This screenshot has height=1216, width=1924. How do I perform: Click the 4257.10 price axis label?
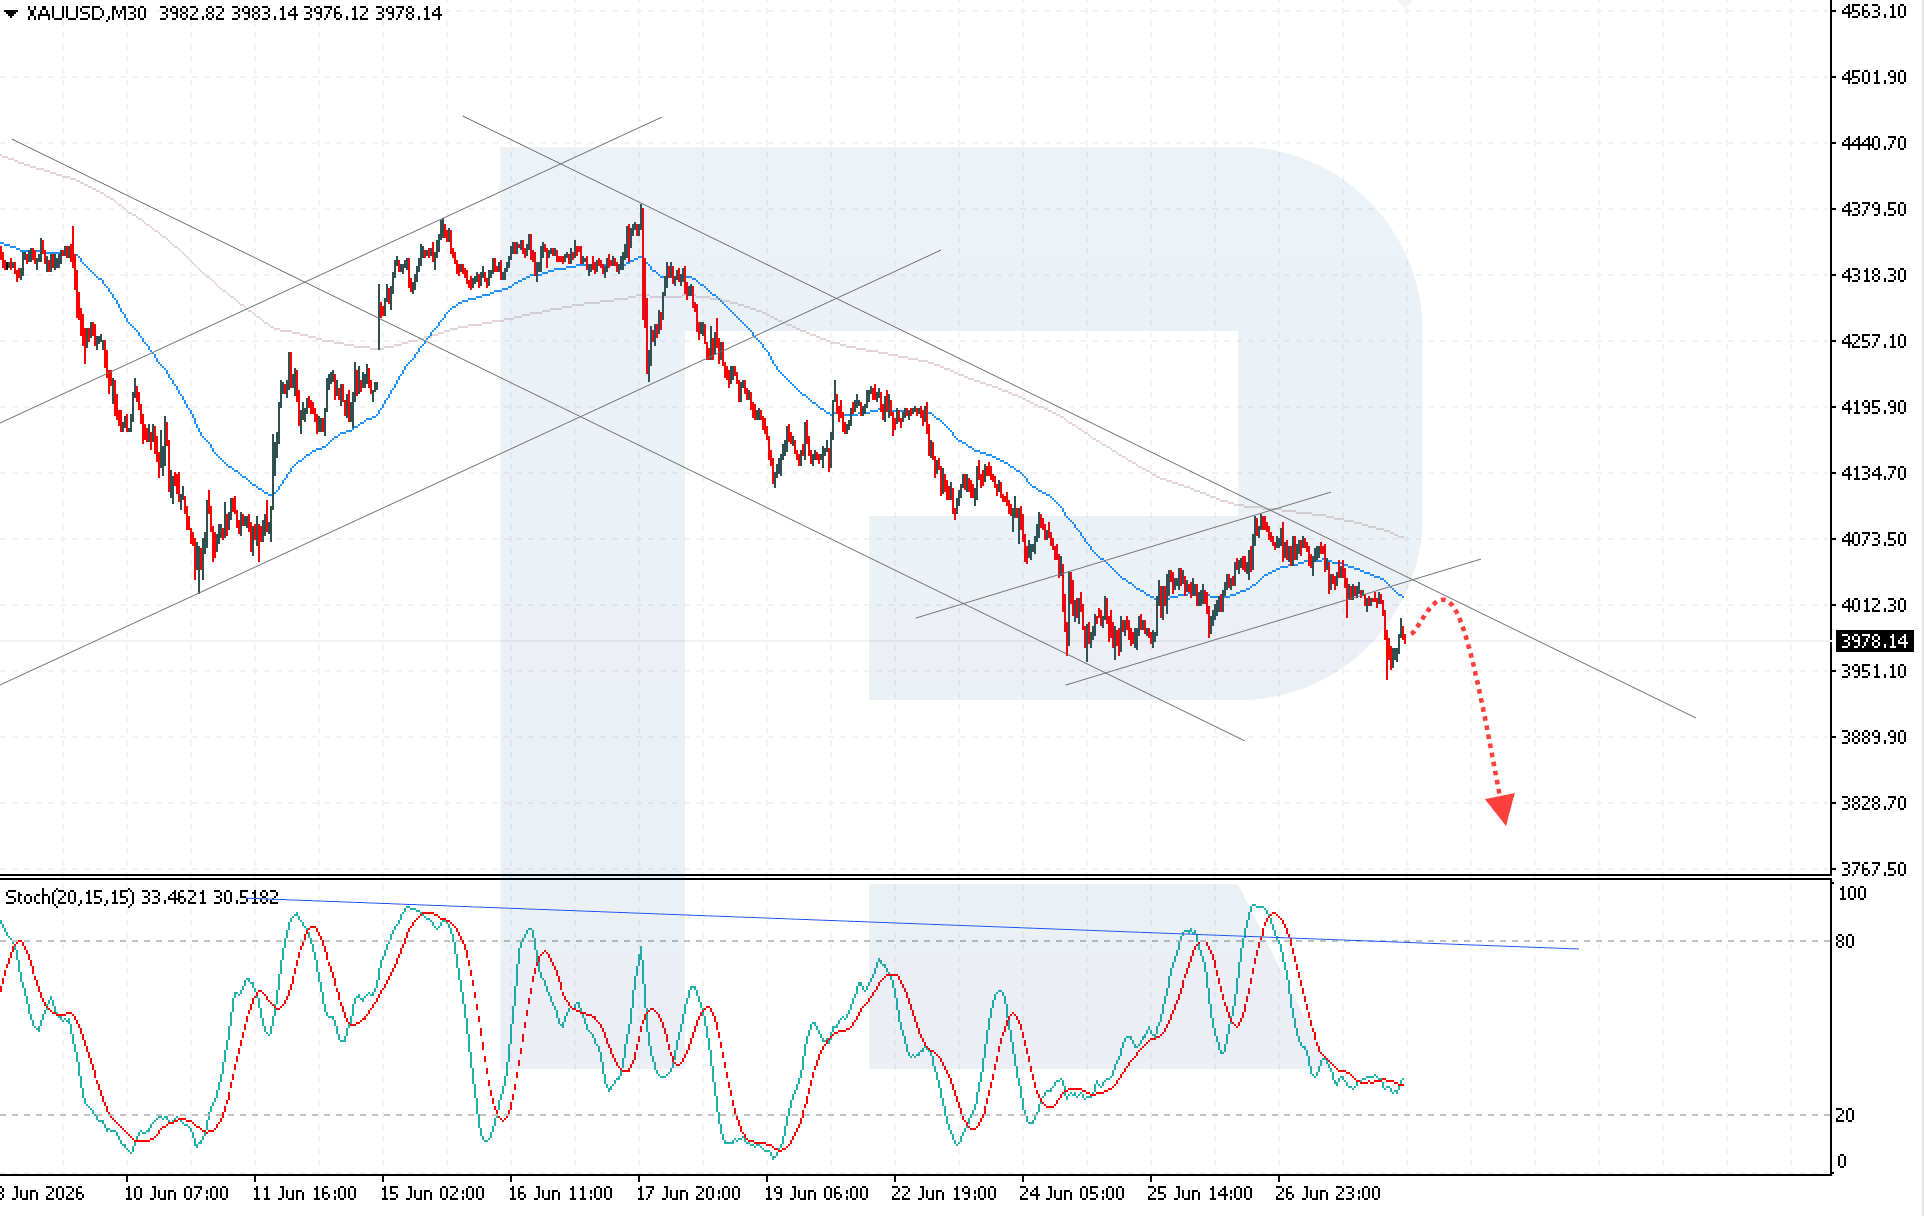pos(1874,341)
